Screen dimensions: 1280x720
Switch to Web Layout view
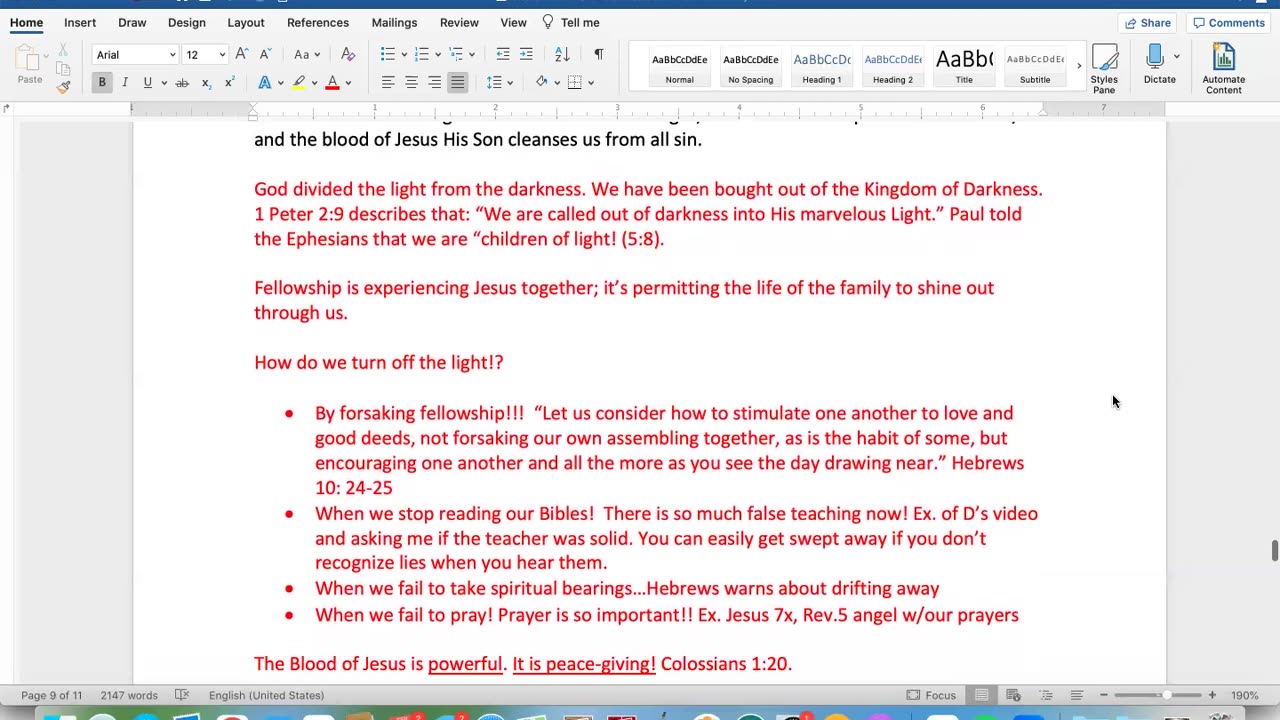[1013, 695]
